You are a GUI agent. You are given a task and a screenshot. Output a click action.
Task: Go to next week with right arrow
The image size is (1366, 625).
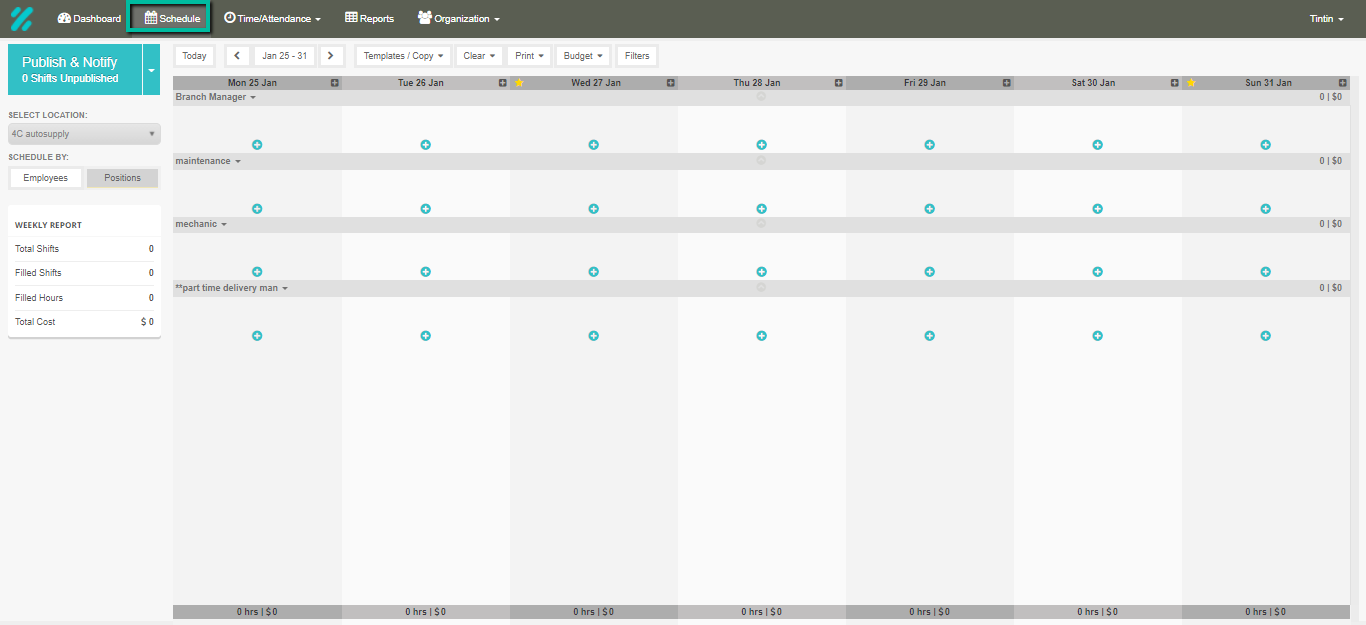click(x=331, y=56)
